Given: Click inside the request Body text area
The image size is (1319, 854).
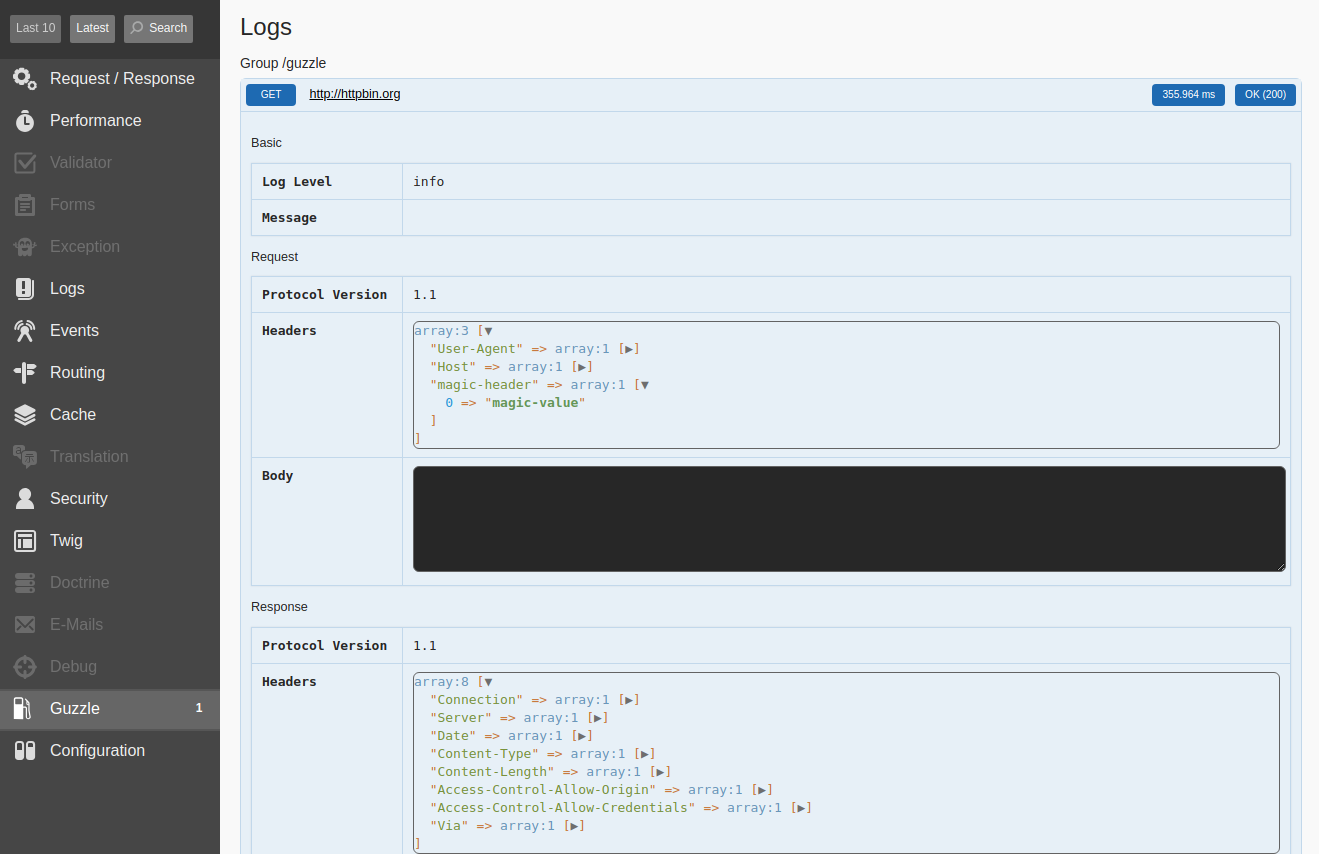Looking at the screenshot, I should [x=849, y=519].
